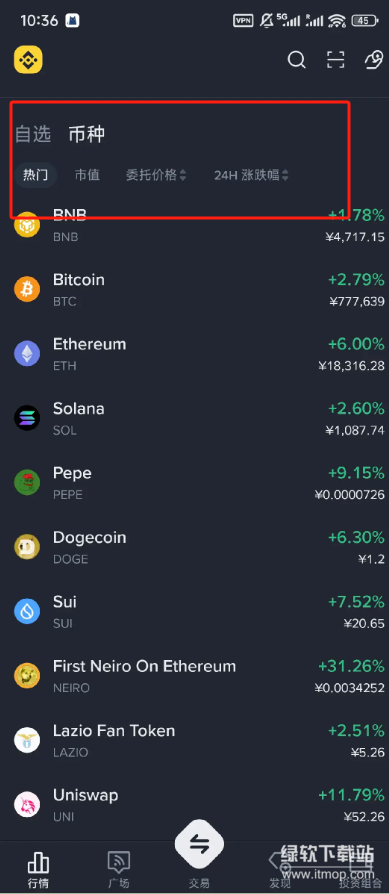Tap the center 交易 swap button
The width and height of the screenshot is (389, 894).
click(x=199, y=844)
